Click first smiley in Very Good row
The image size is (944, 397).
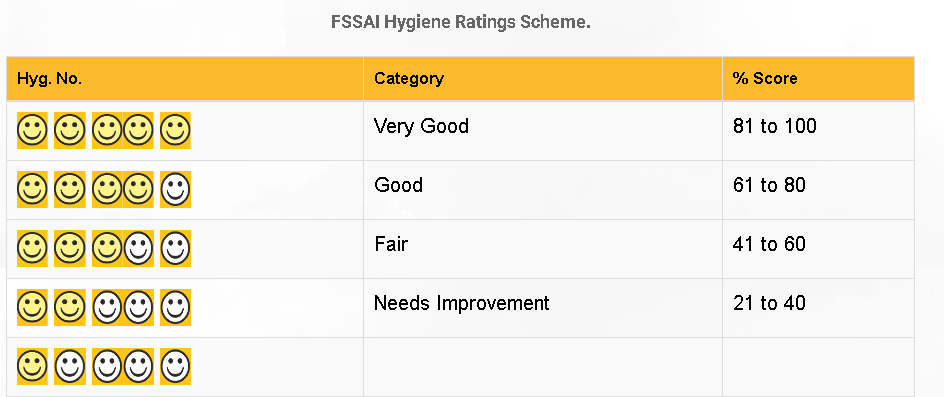[32, 130]
